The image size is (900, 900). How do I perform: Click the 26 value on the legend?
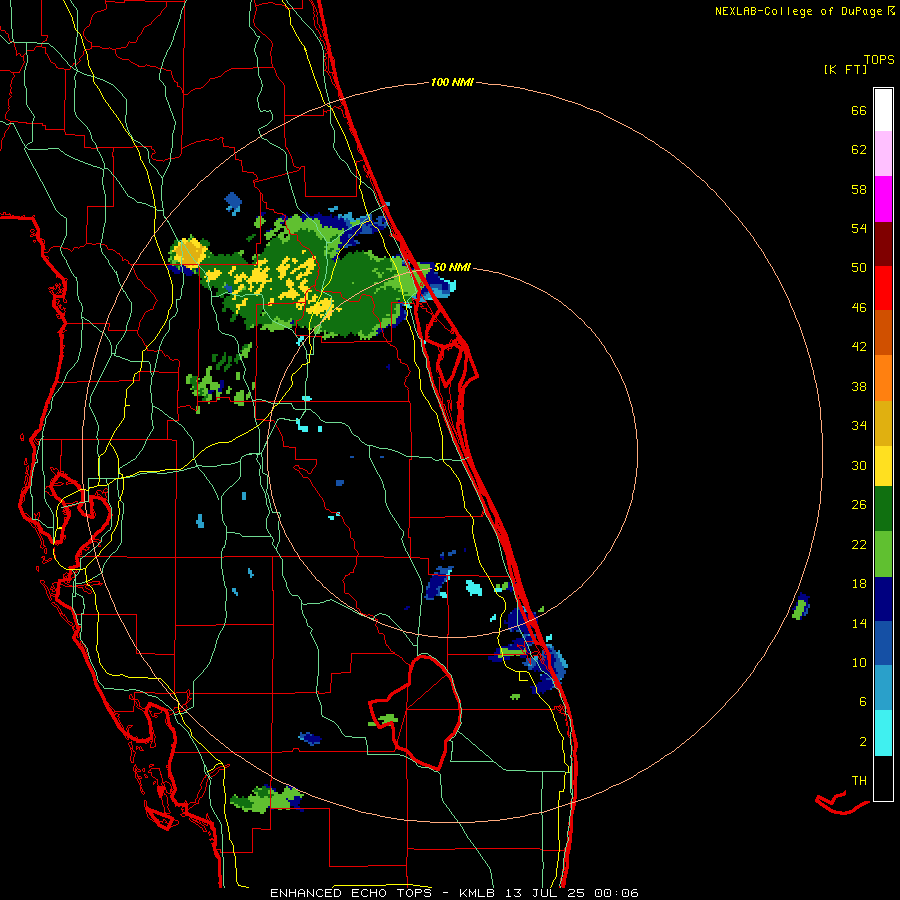click(859, 505)
